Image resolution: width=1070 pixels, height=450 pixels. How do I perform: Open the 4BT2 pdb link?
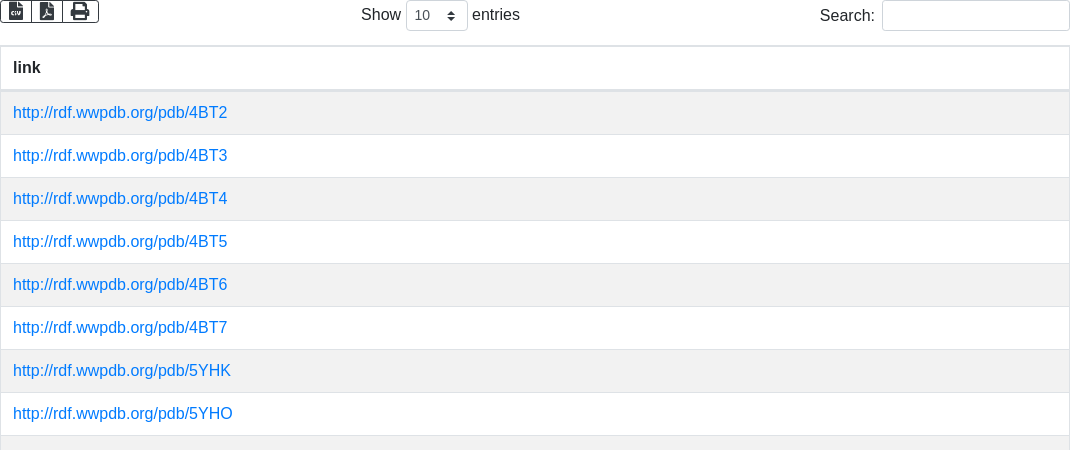pos(120,113)
